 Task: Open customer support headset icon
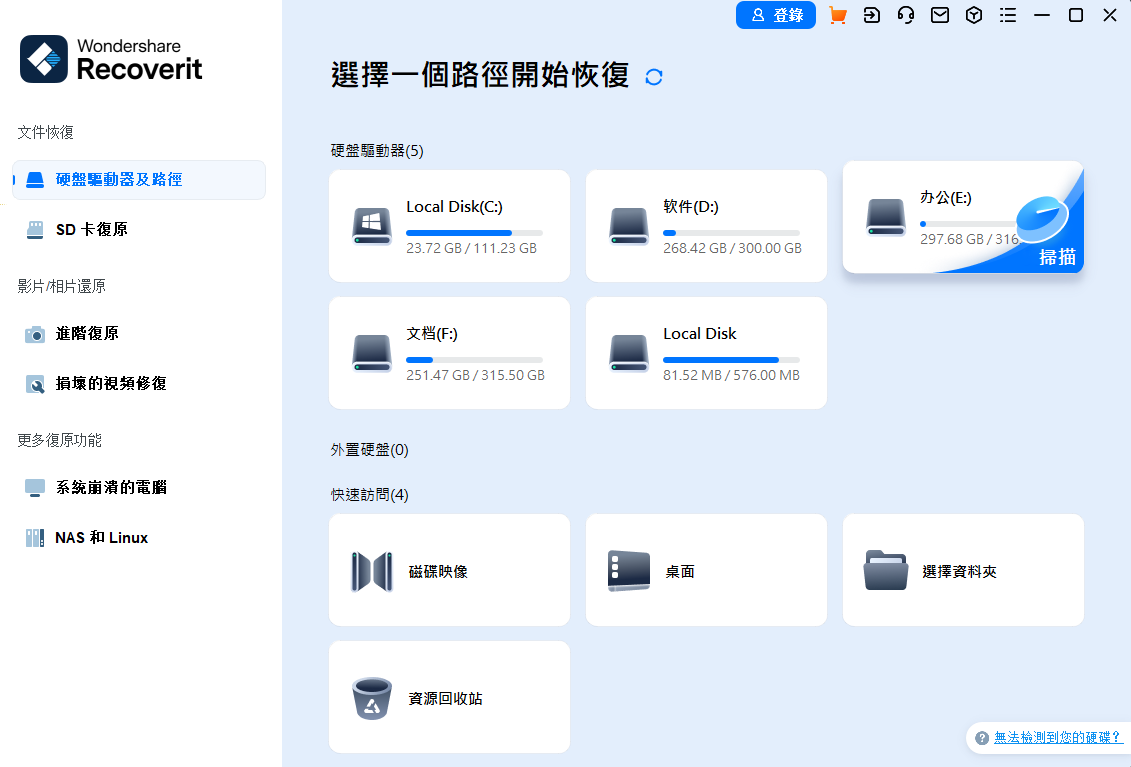[x=906, y=15]
